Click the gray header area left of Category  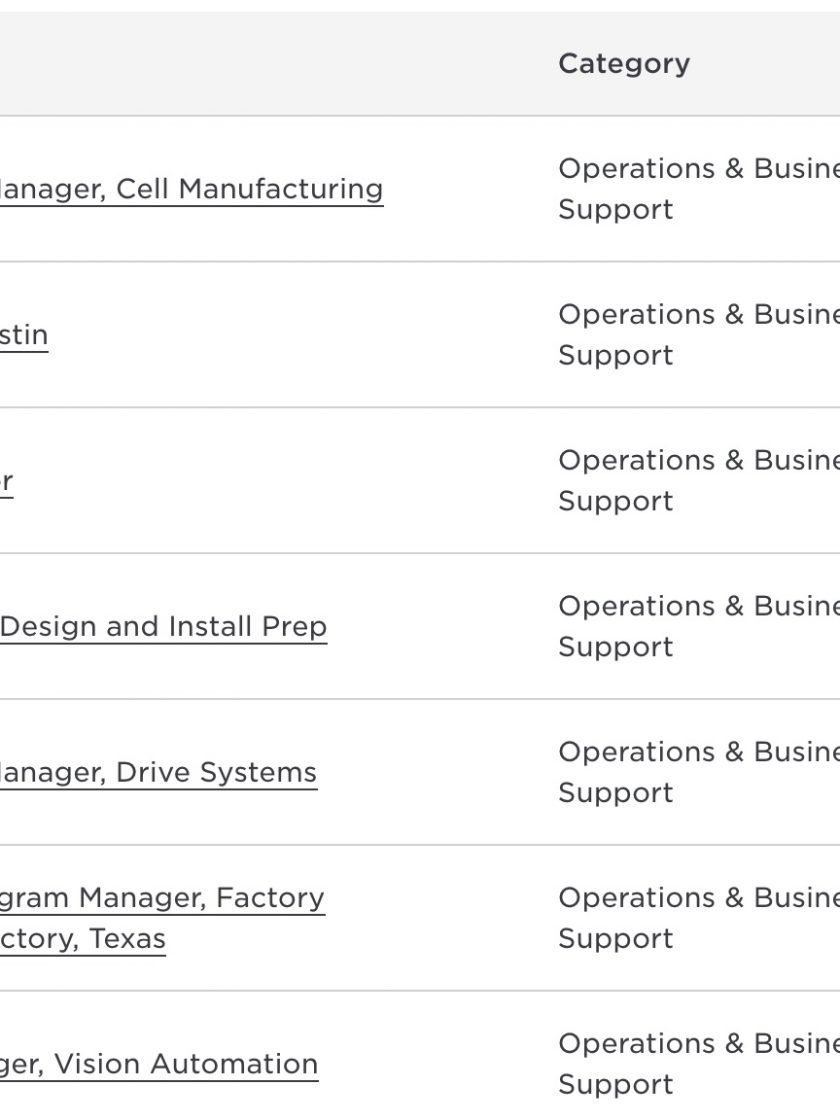coord(271,64)
